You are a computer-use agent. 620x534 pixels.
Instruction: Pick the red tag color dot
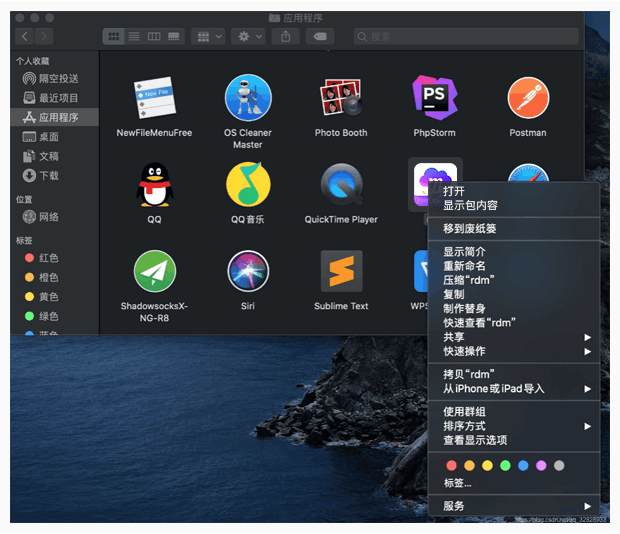click(451, 465)
